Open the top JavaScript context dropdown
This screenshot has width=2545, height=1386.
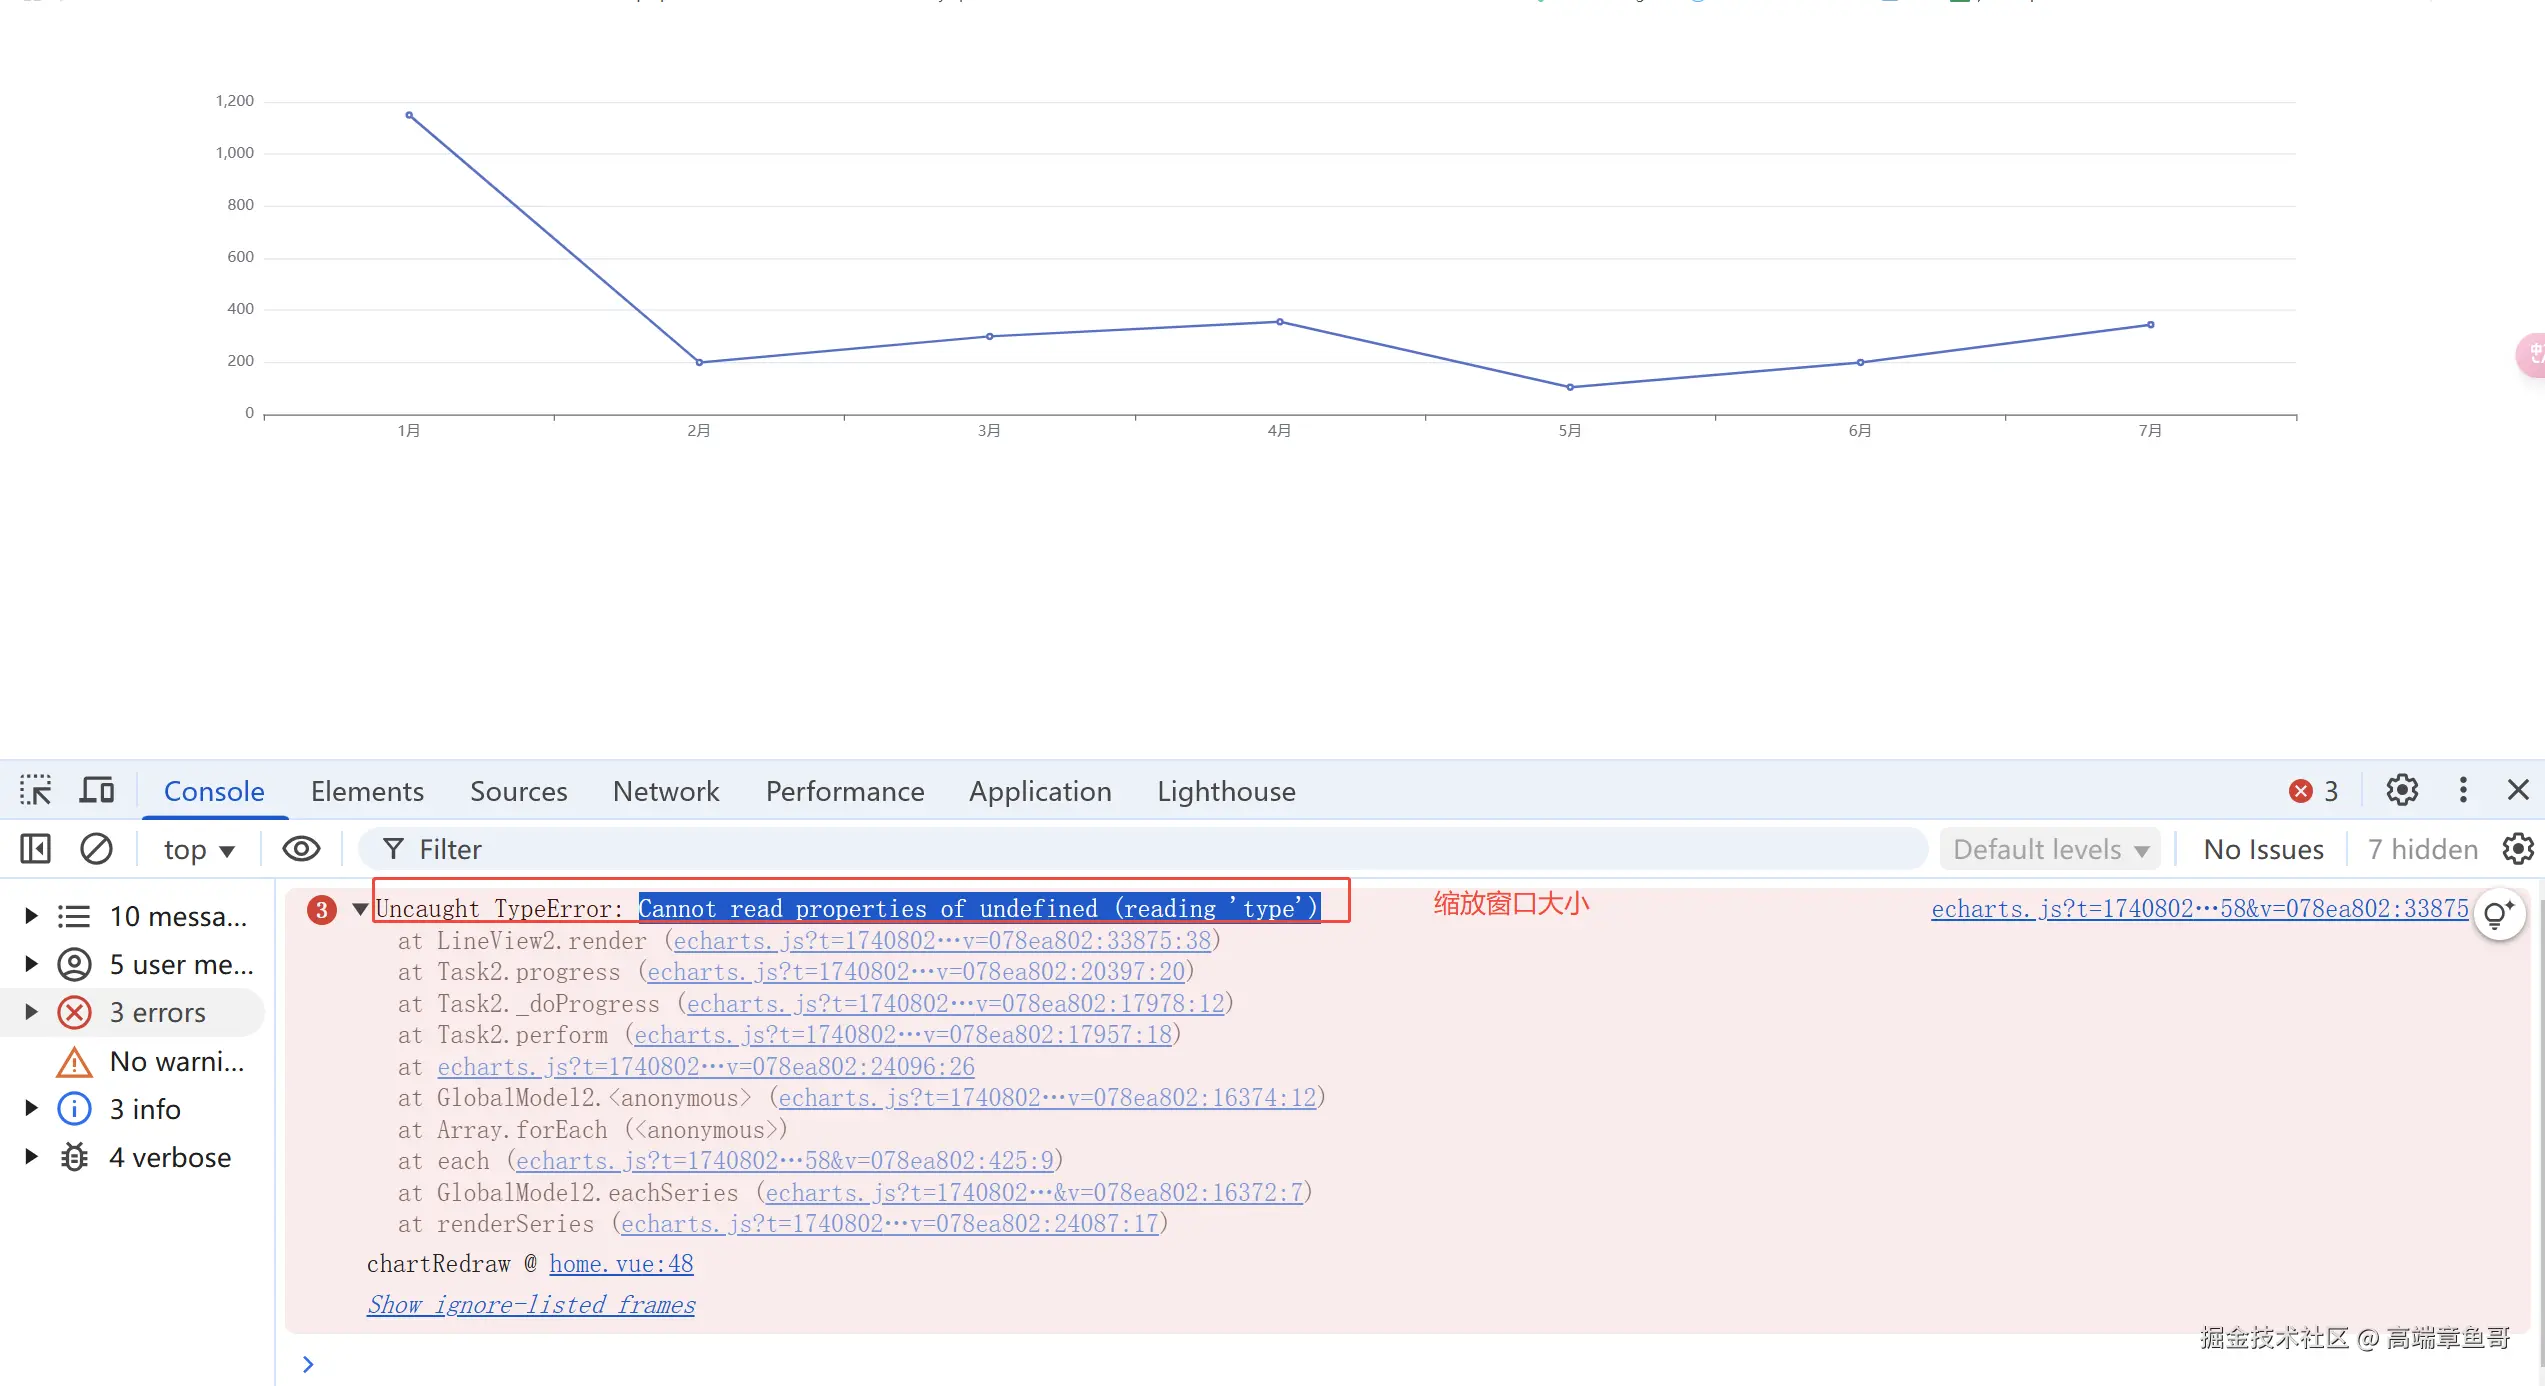[199, 849]
